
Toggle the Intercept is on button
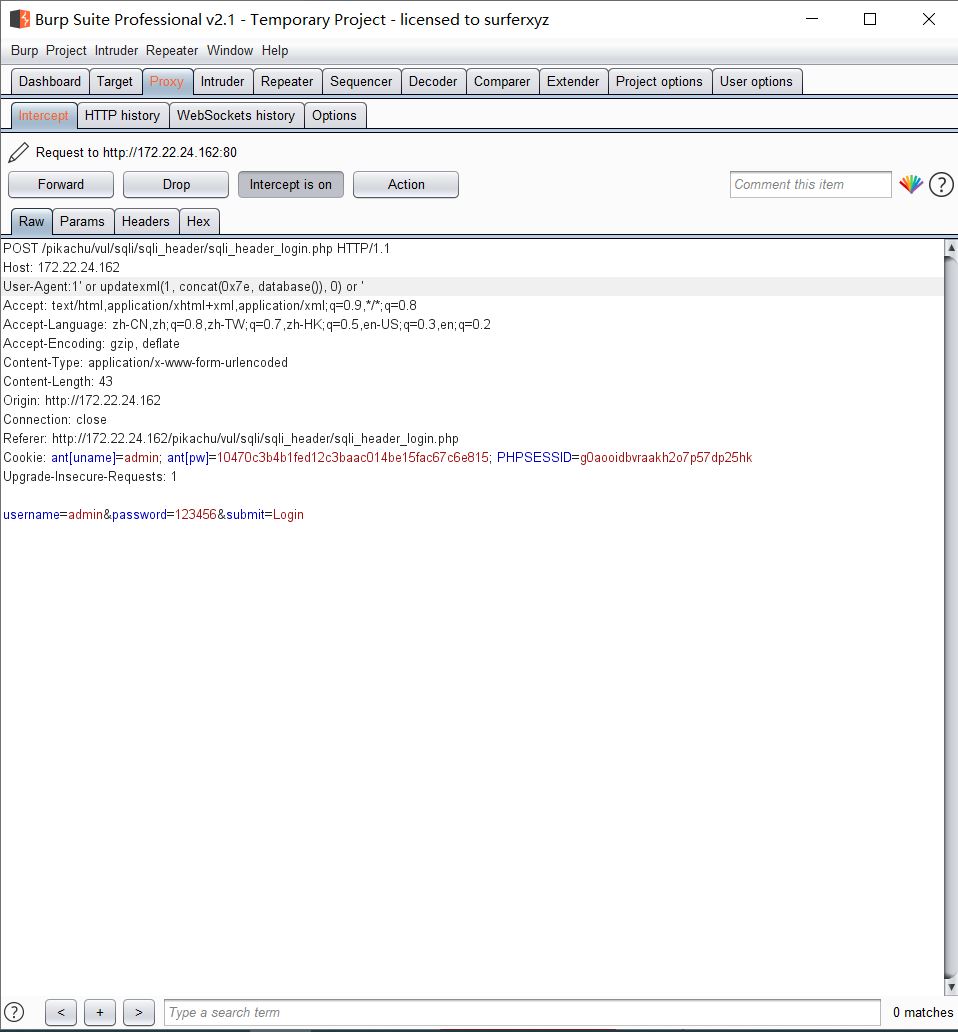coord(291,184)
